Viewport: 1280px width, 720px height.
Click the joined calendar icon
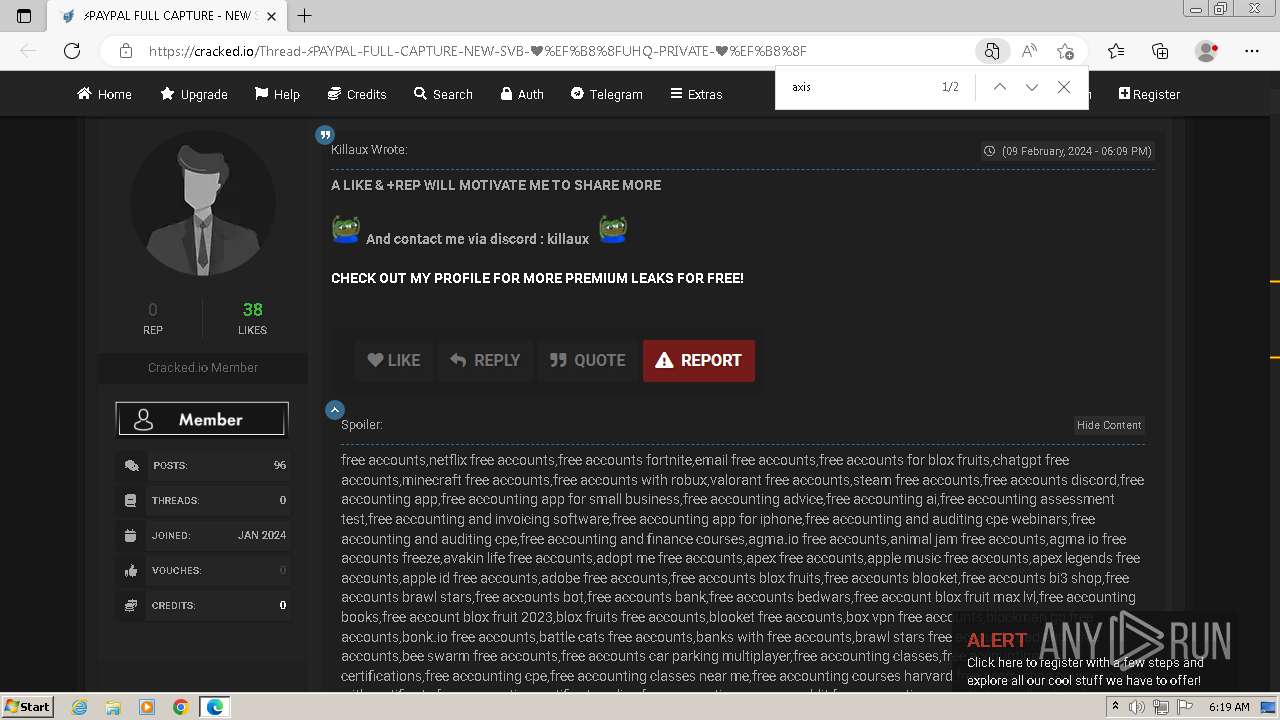pyautogui.click(x=131, y=535)
